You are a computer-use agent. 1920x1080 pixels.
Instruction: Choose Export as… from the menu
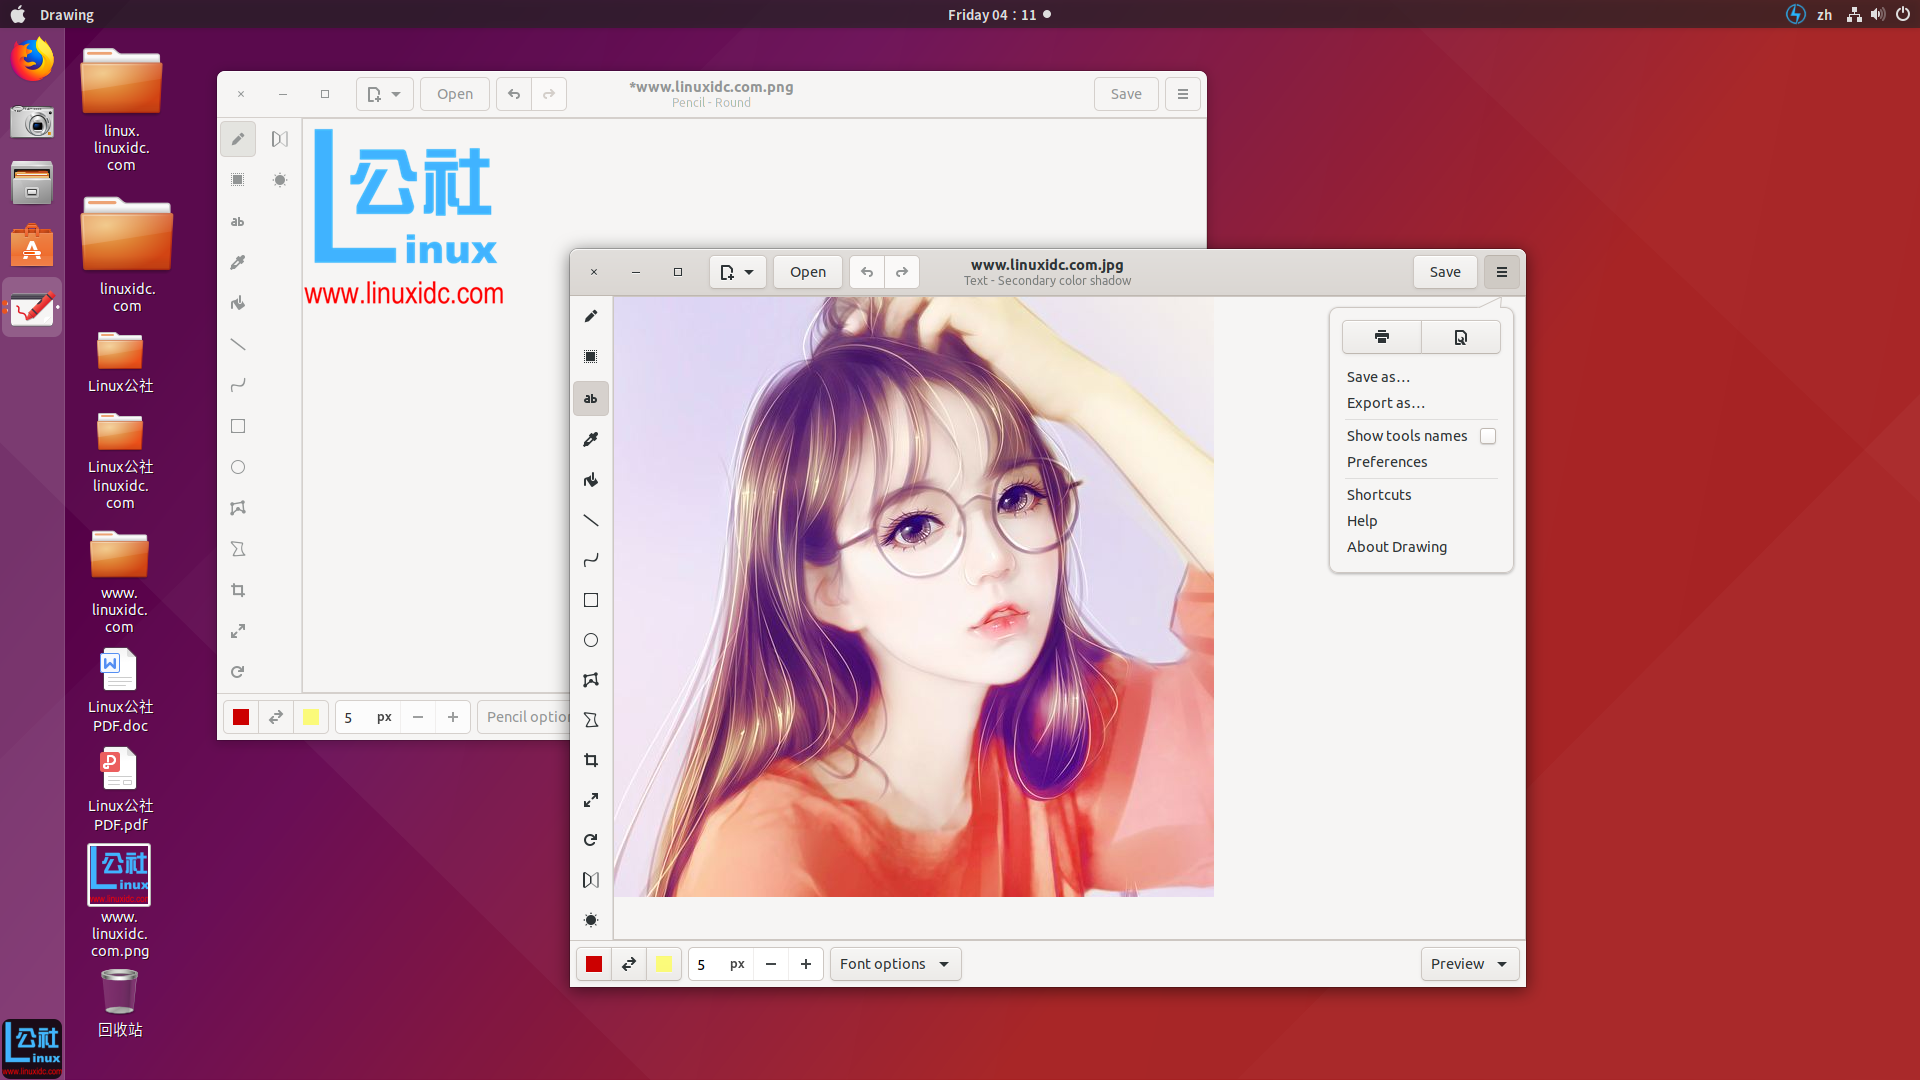point(1386,403)
